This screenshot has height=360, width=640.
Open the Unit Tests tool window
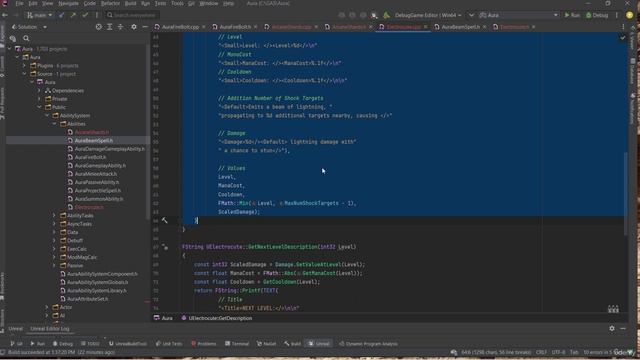point(169,344)
